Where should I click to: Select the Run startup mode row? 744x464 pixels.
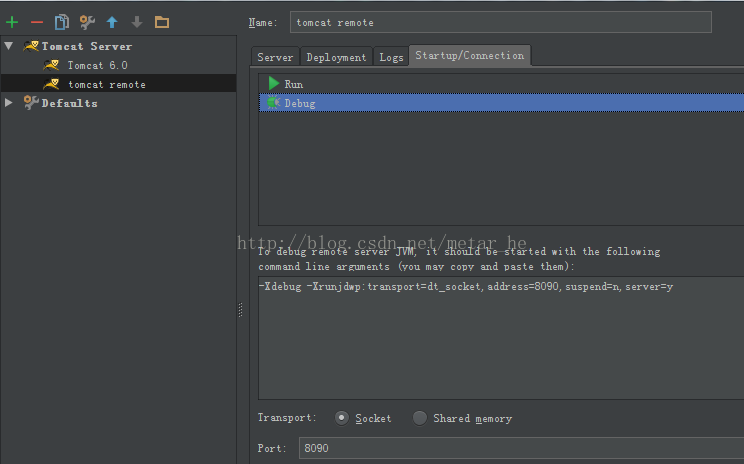point(502,84)
